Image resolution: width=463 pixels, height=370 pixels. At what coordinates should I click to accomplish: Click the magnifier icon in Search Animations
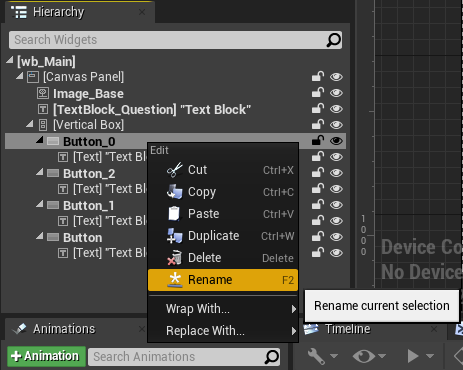pos(272,357)
